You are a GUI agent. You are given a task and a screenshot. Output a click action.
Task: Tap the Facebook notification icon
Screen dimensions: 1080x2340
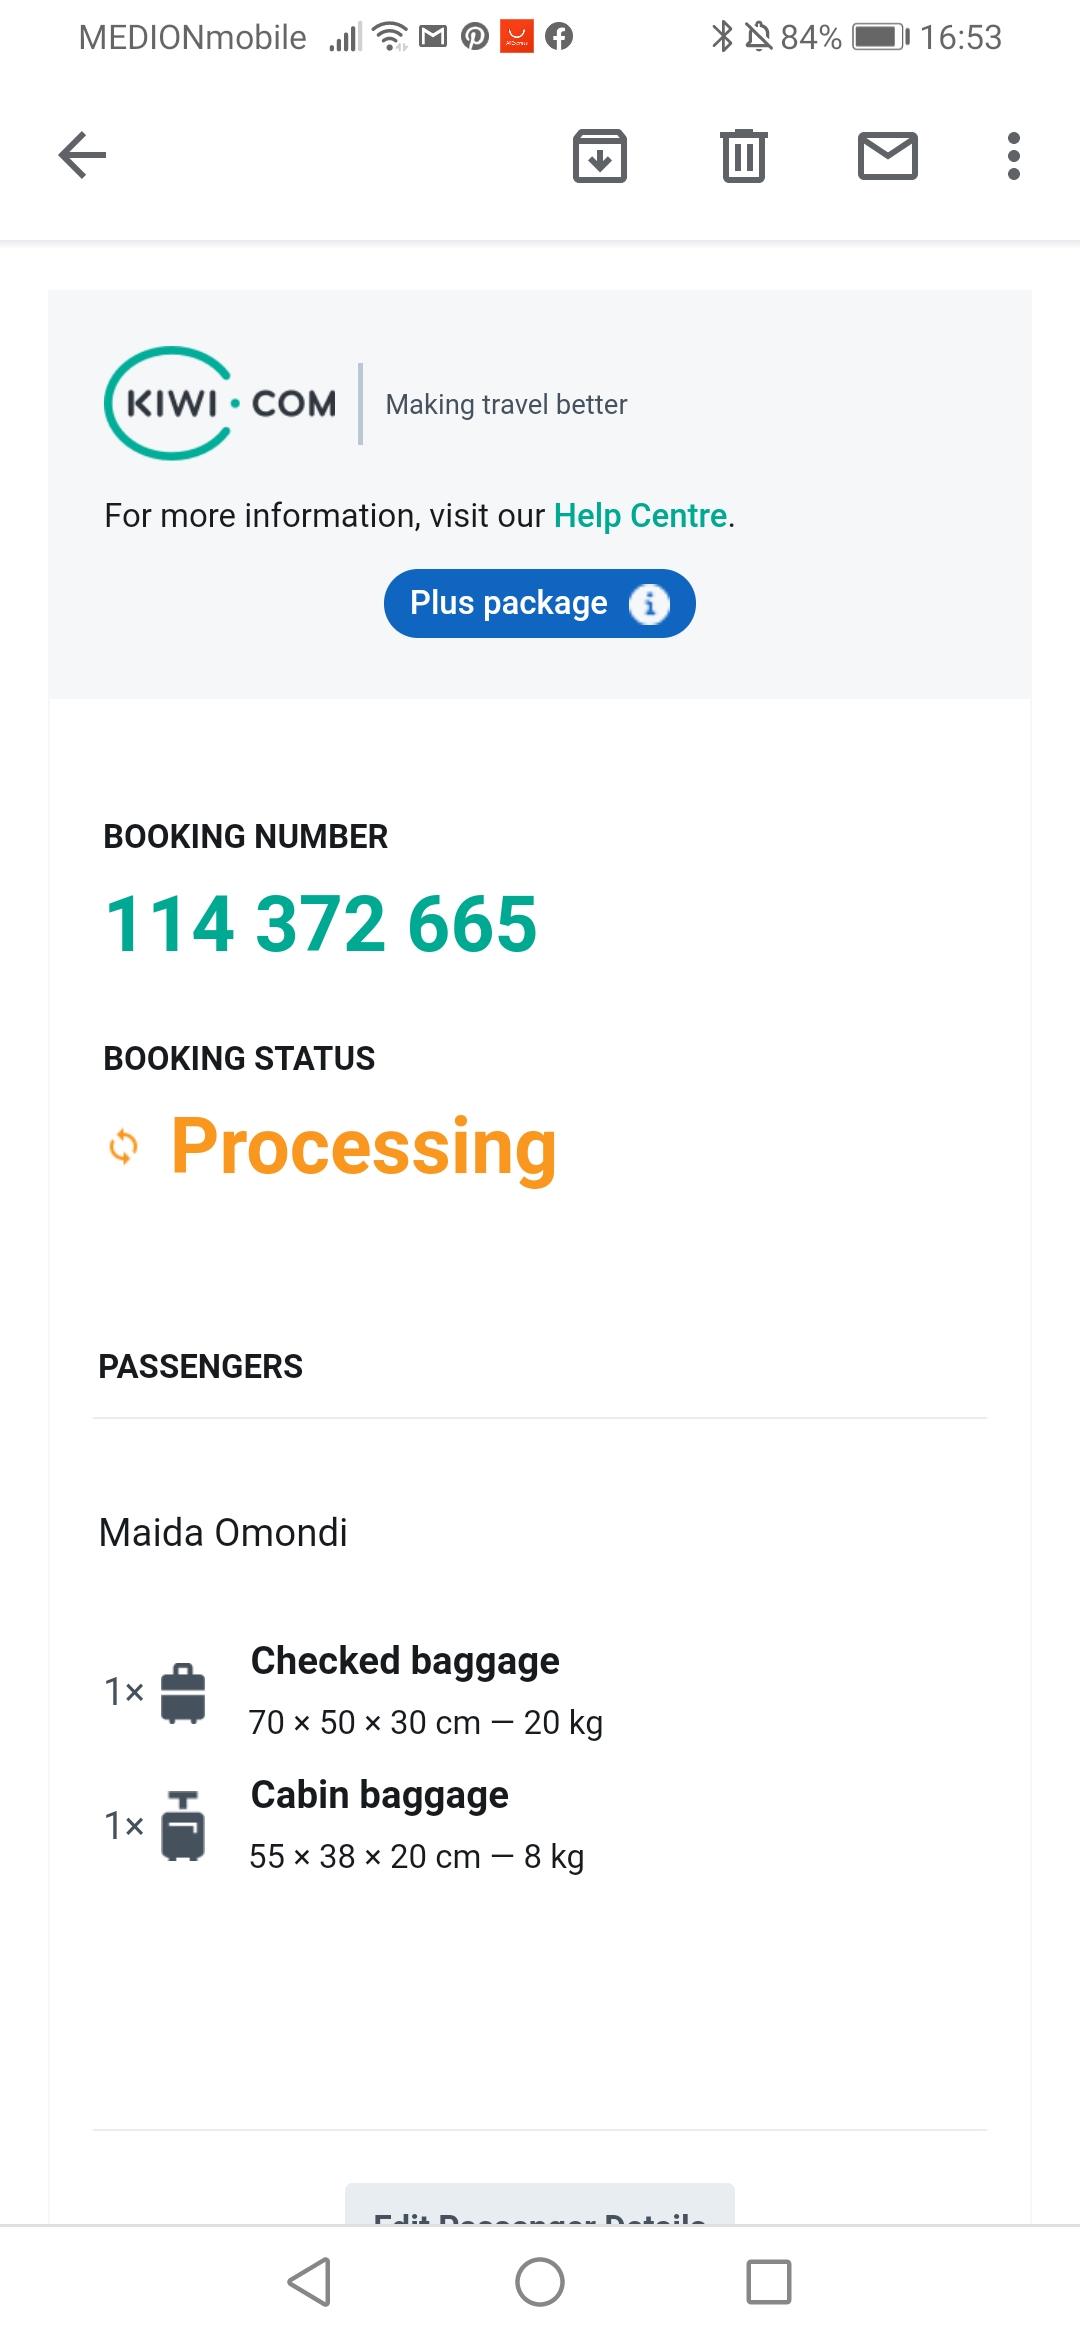(559, 38)
